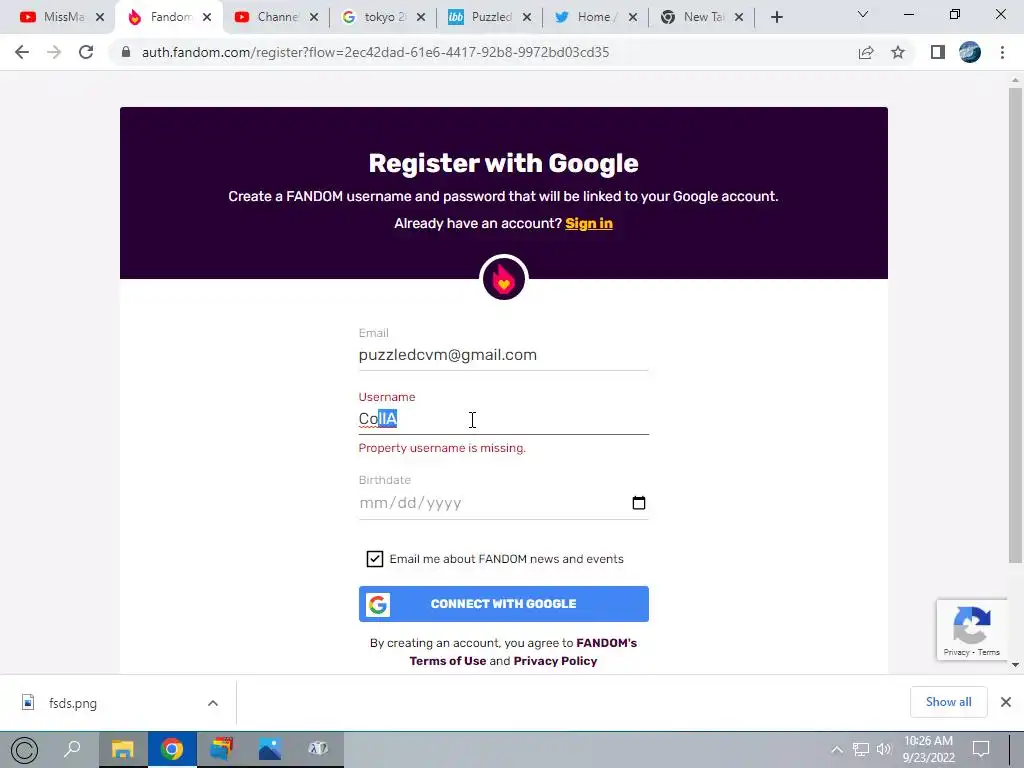Open the Chrome side panel icon

[x=938, y=52]
